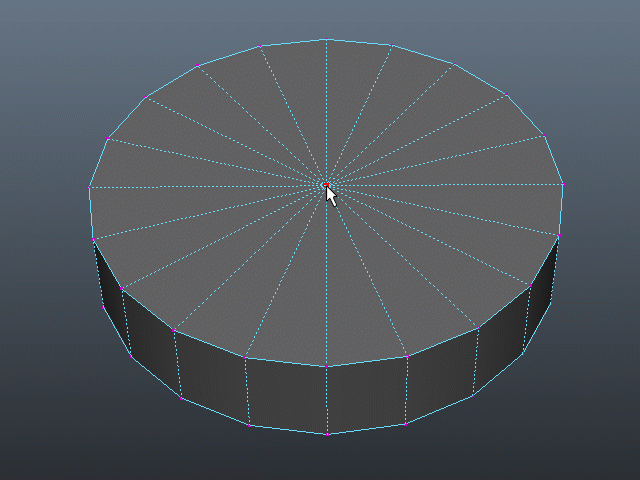
Task: Select the radial edge from center to rightmost vertex
Action: pyautogui.click(x=446, y=185)
